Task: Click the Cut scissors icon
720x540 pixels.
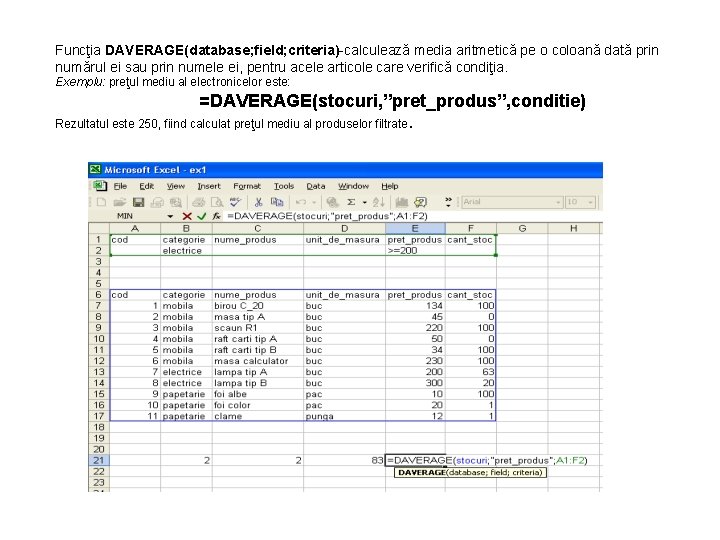Action: 259,202
